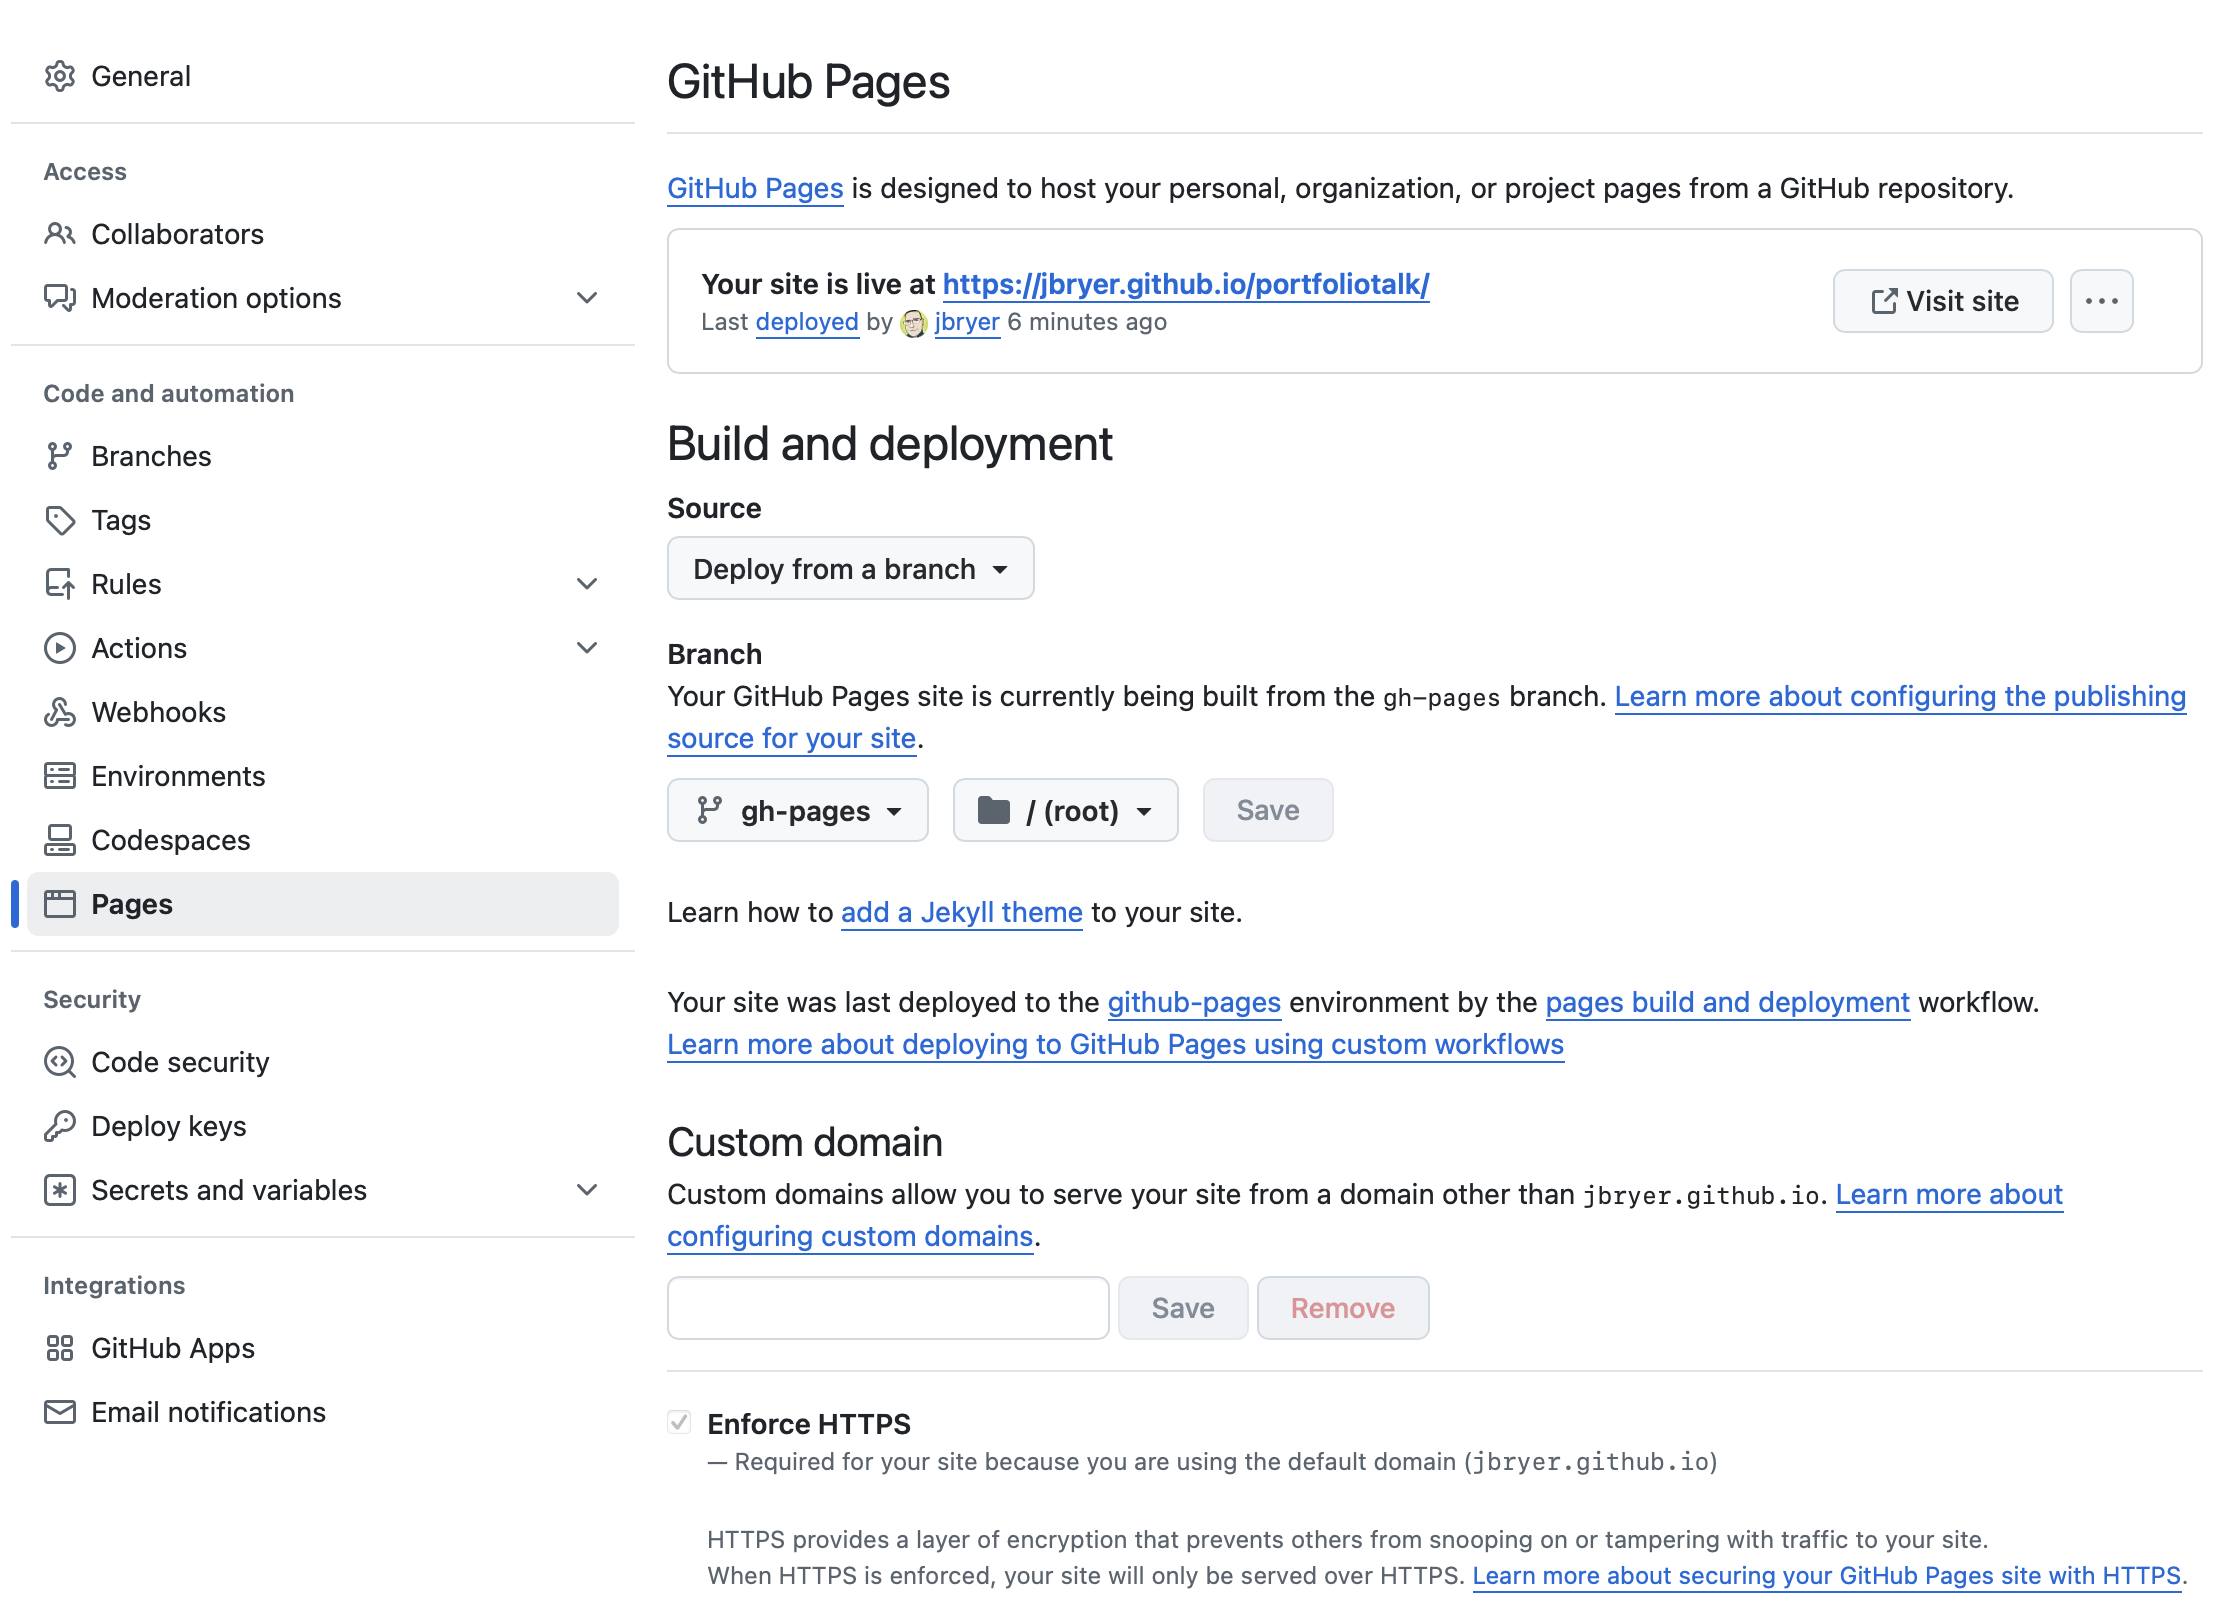Open the / (root) folder dropdown
Viewport: 2222px width, 1618px height.
(1065, 811)
